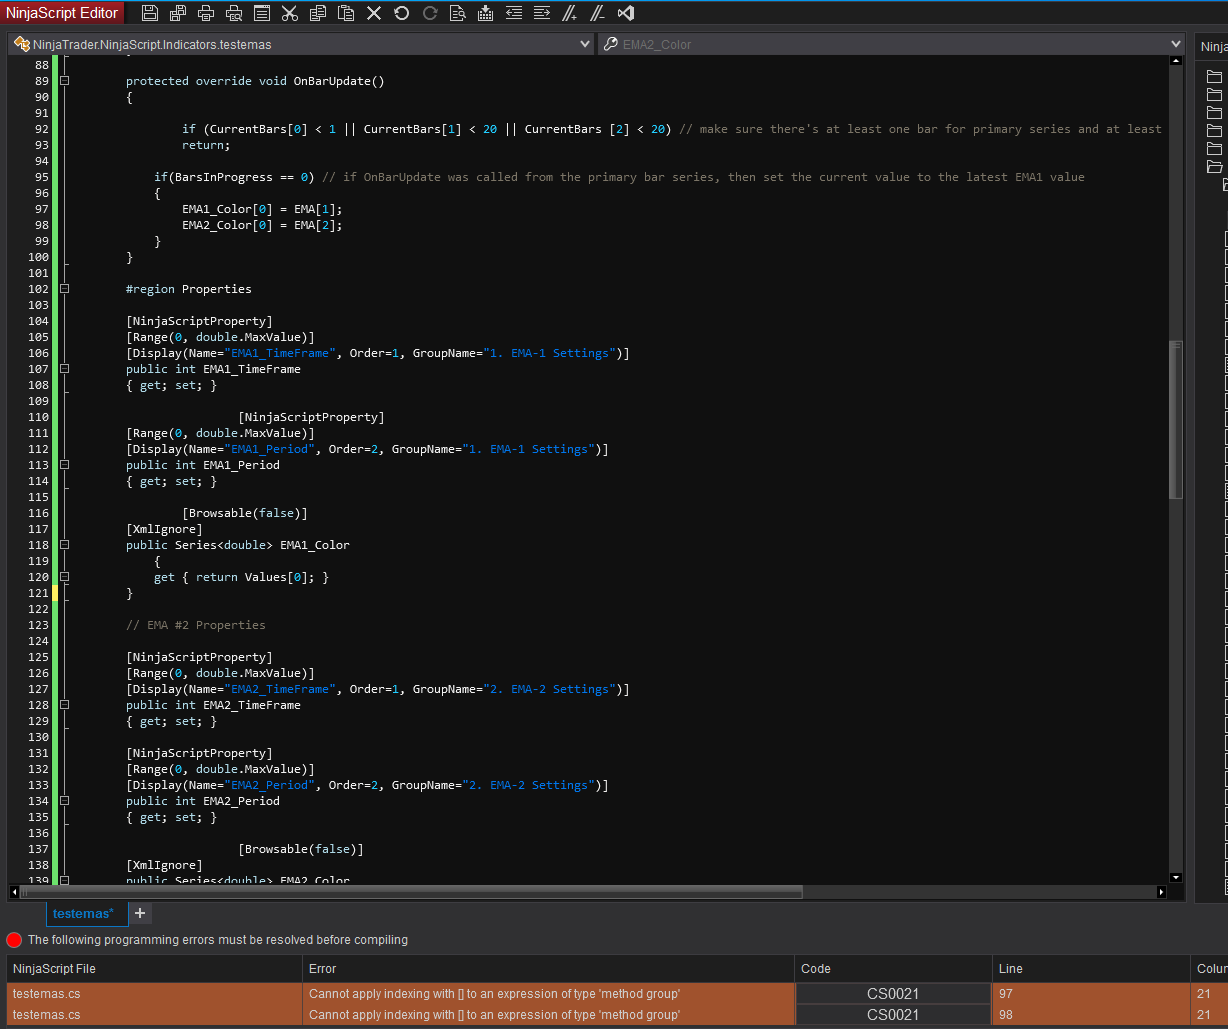Image resolution: width=1228 pixels, height=1029 pixels.
Task: Collapse EMA1_Color property at line 118
Action: point(64,545)
